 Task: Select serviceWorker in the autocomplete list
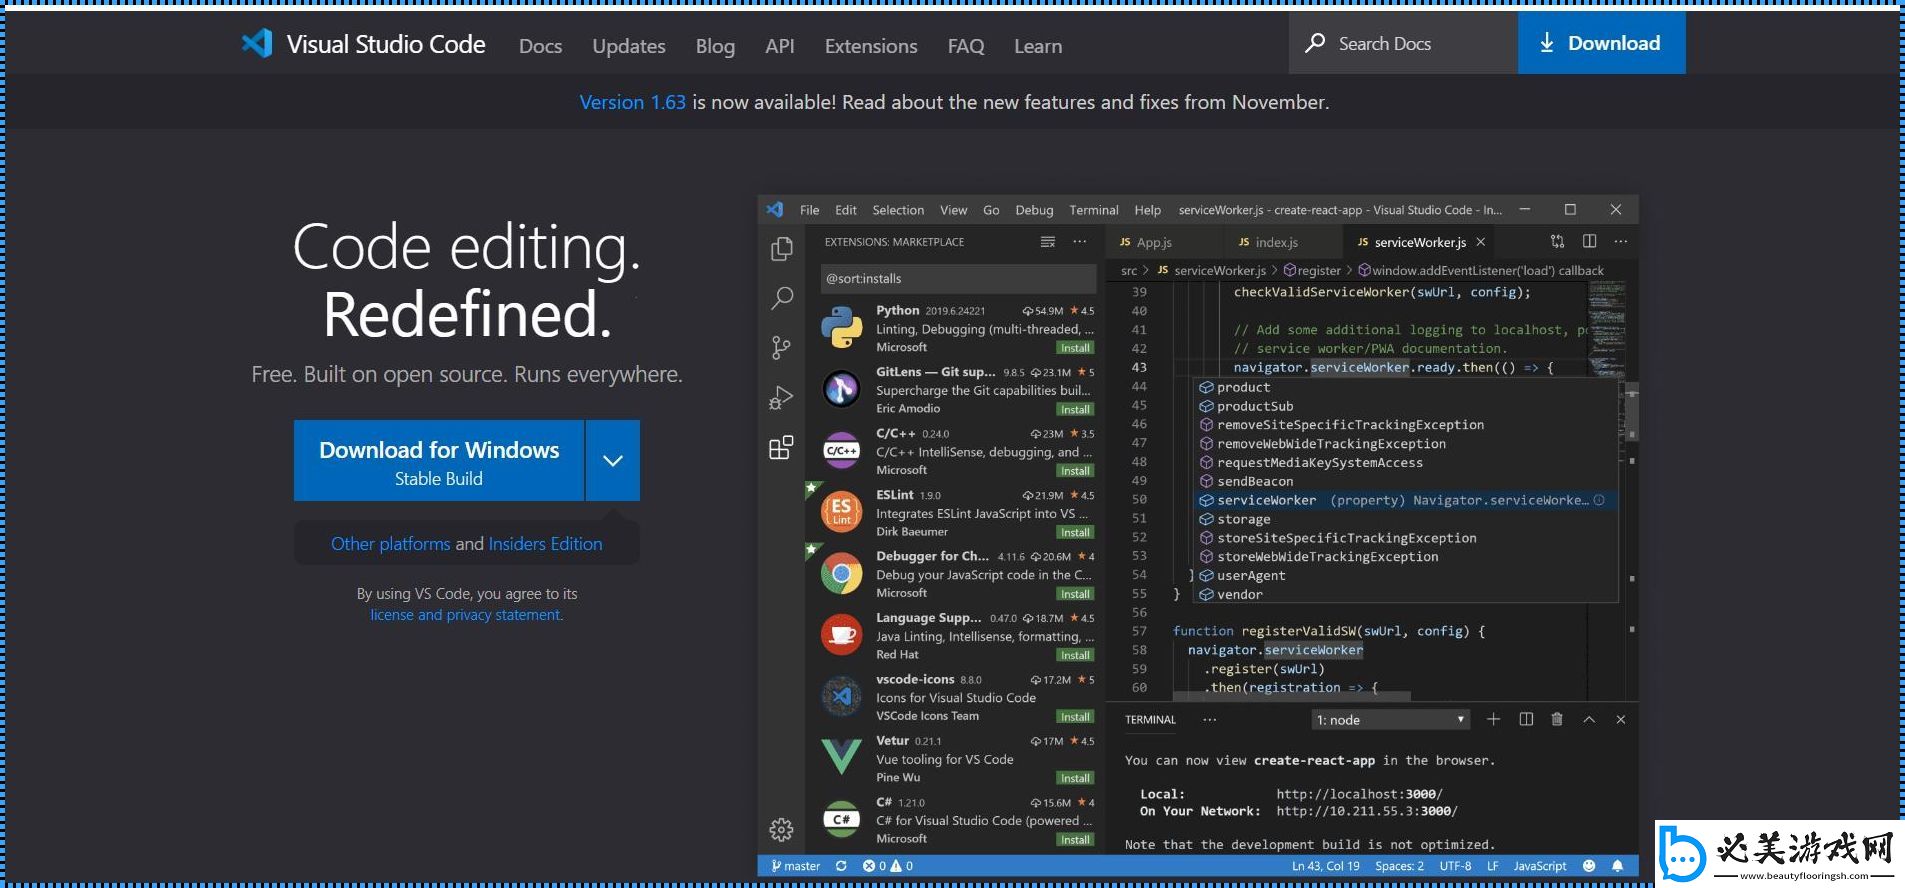click(1266, 500)
